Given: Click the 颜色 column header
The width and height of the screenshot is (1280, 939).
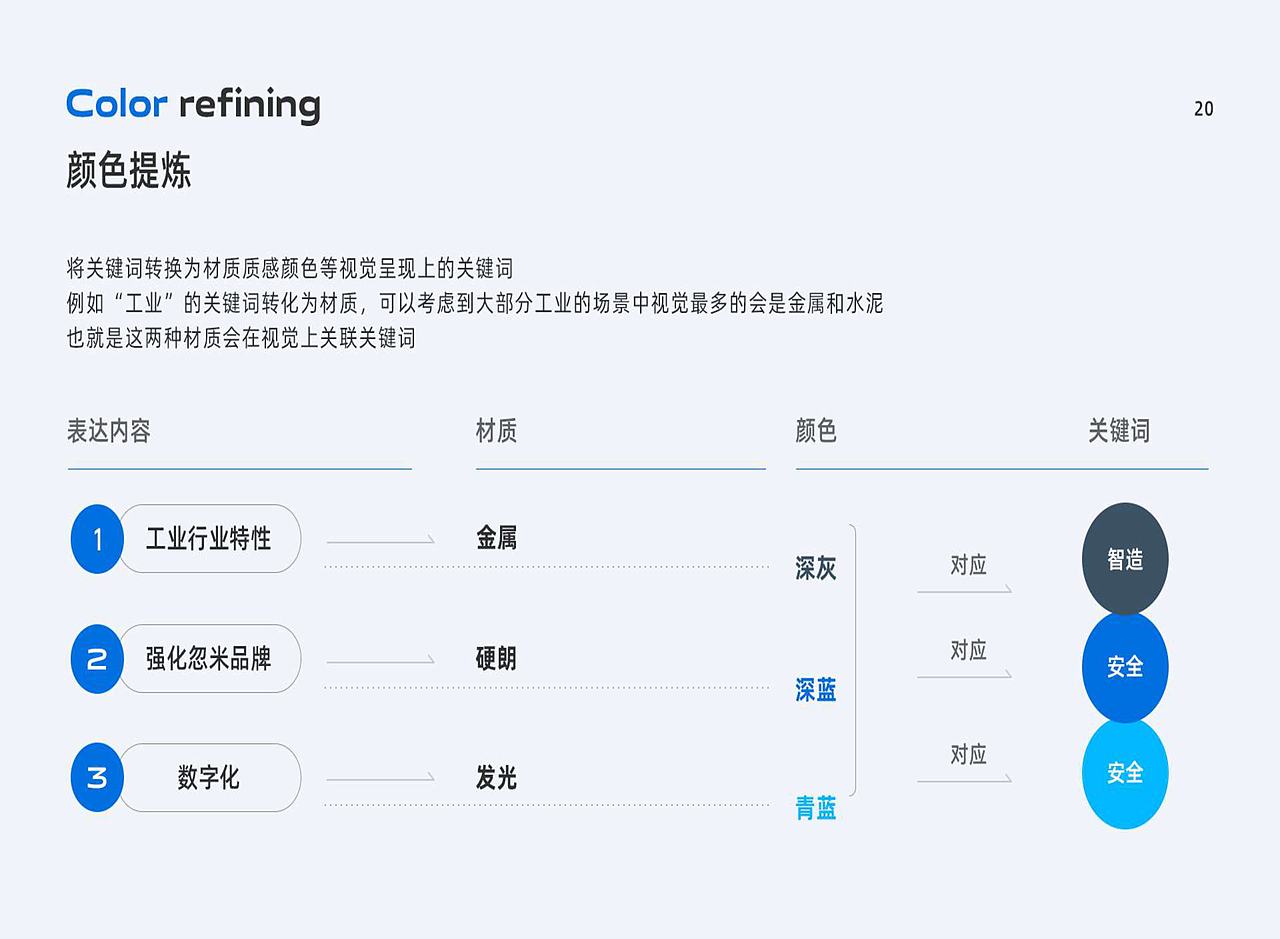Looking at the screenshot, I should click(816, 431).
